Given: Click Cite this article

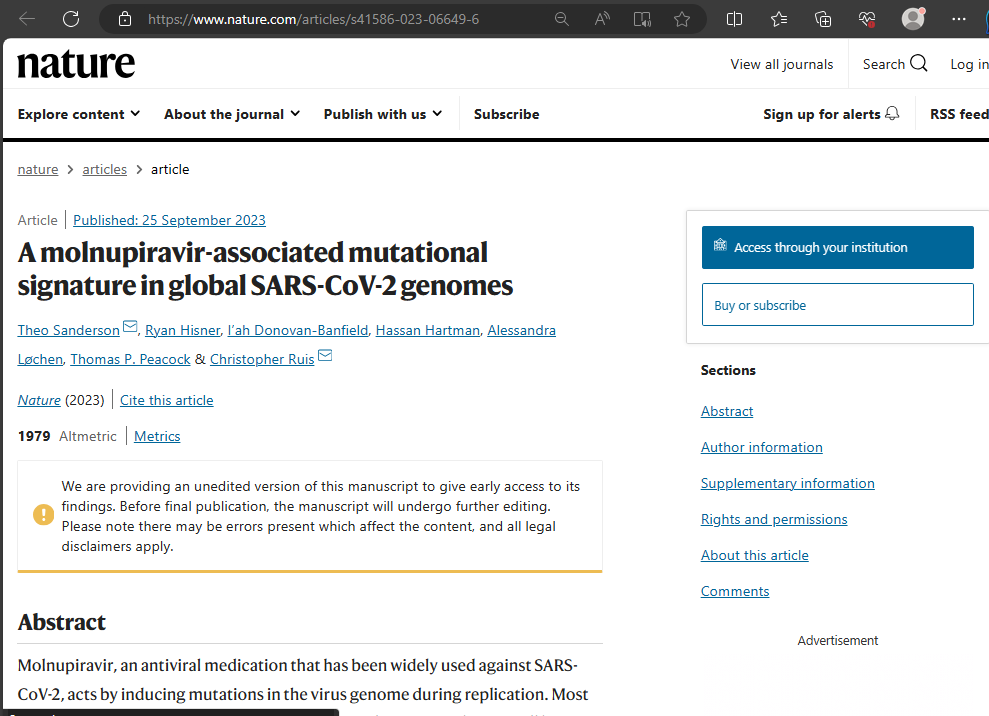Looking at the screenshot, I should (167, 401).
